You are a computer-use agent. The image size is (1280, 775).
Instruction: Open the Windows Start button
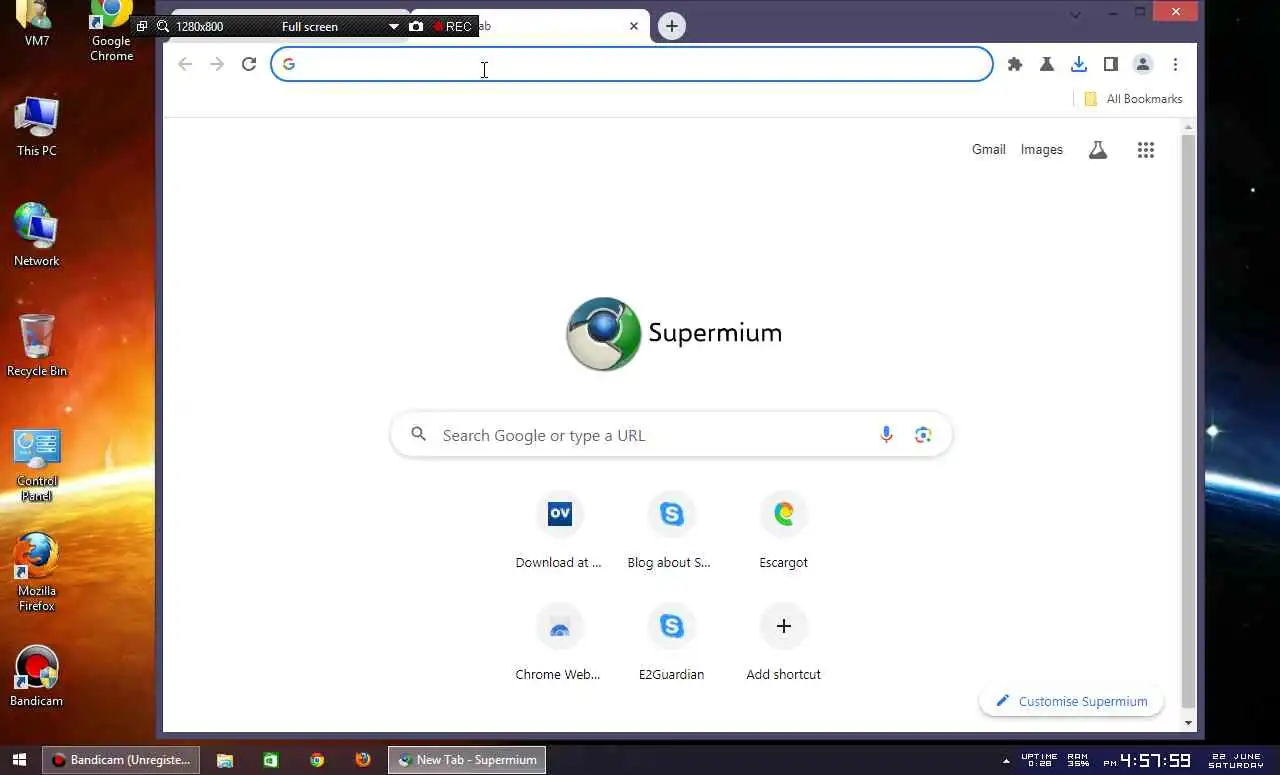point(19,760)
